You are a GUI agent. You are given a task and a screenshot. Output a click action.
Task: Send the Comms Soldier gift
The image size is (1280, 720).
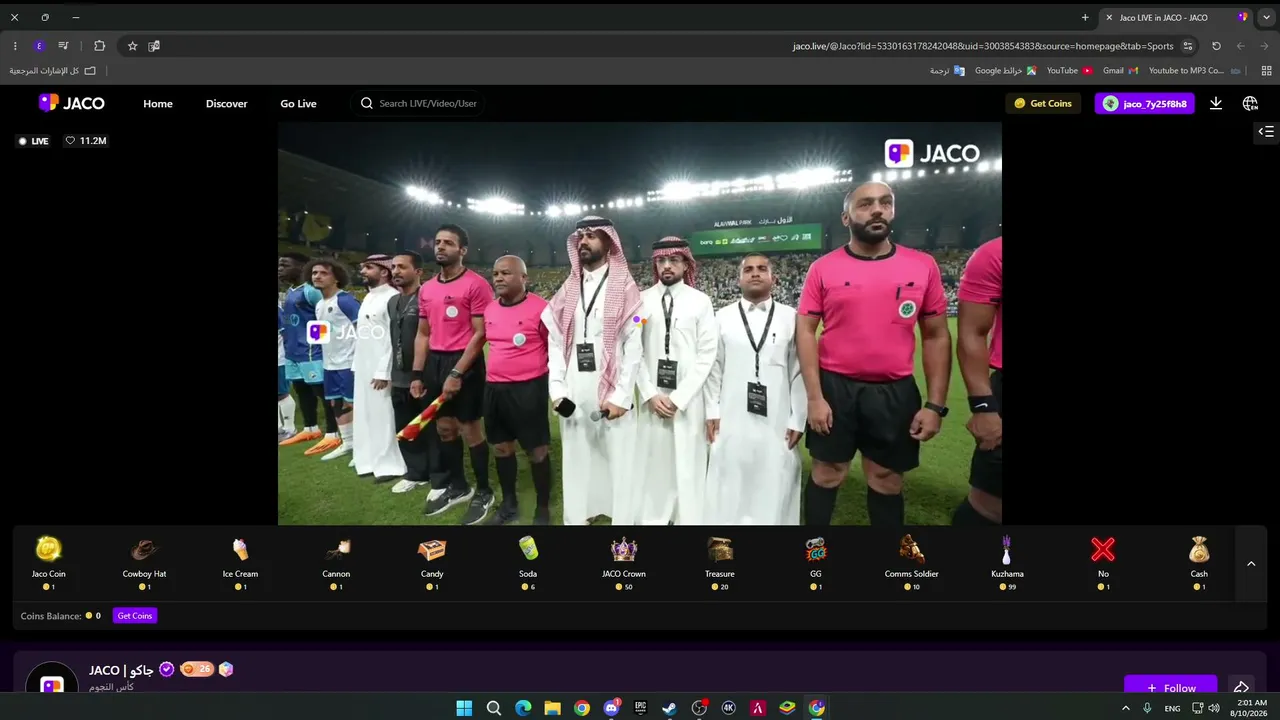click(911, 563)
